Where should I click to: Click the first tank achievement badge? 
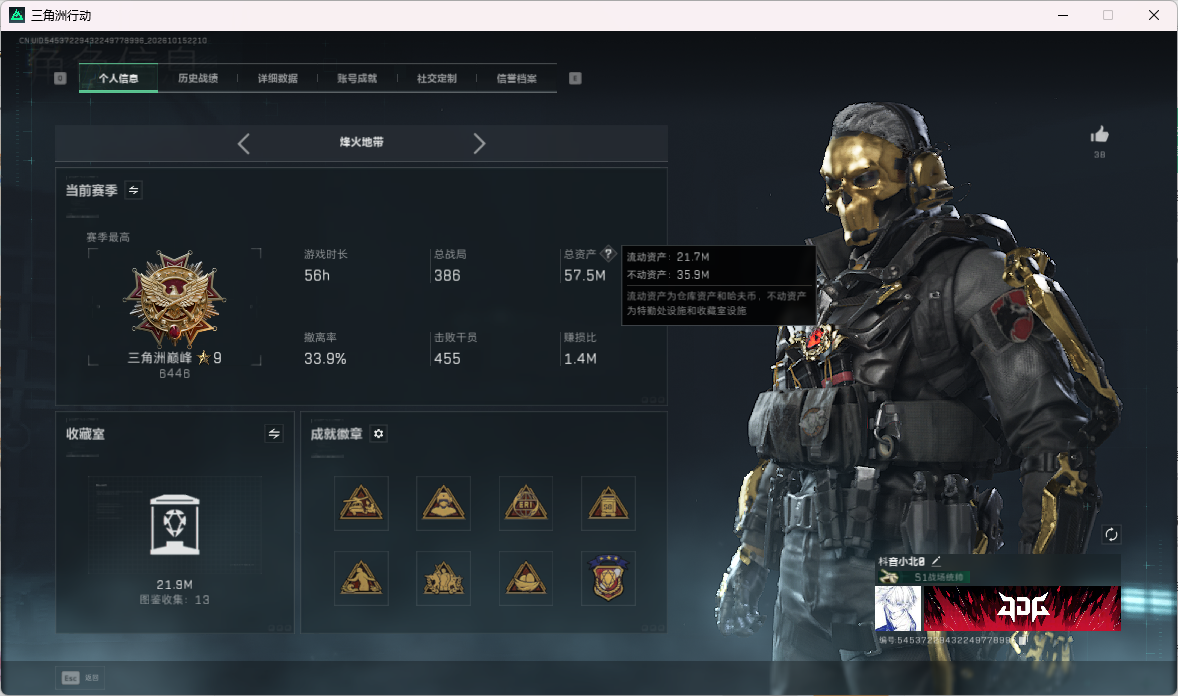[361, 503]
